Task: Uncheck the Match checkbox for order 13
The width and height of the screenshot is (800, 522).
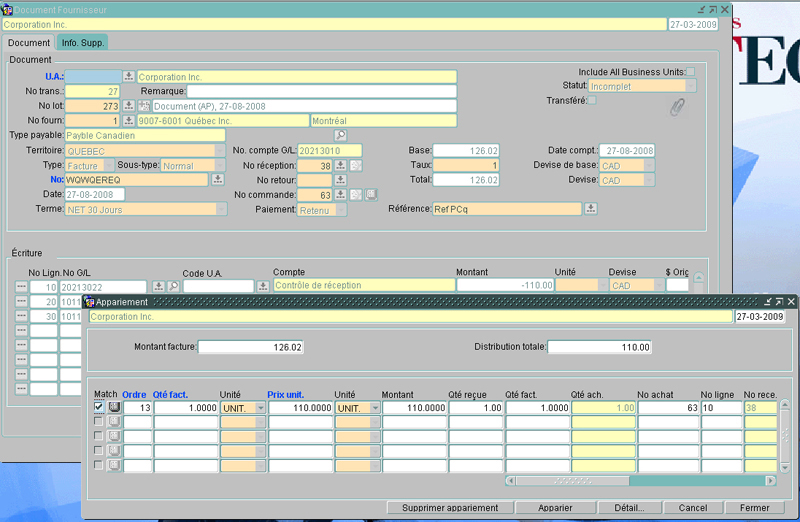Action: [x=98, y=407]
